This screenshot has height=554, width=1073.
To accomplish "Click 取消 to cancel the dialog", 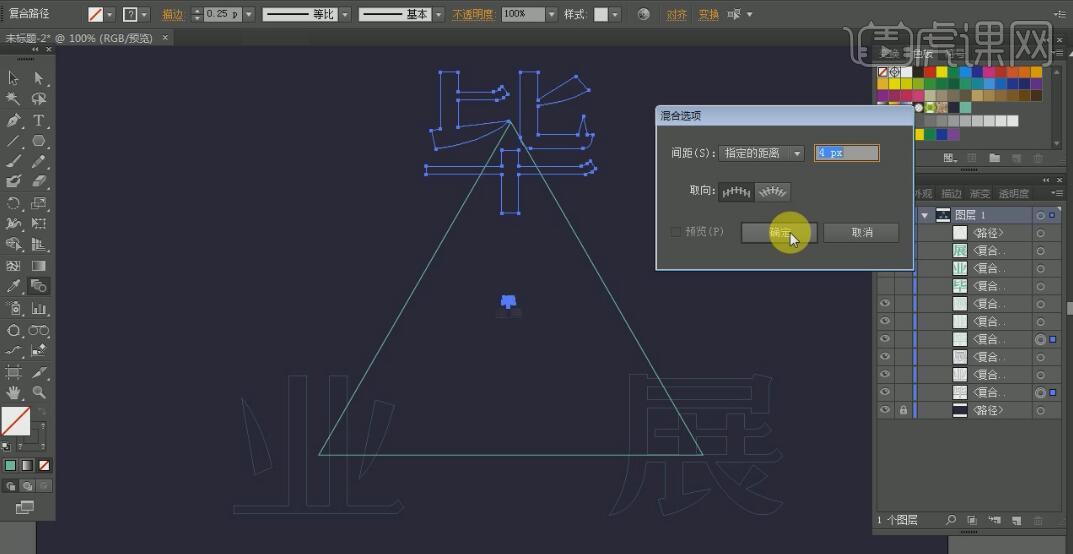I will click(861, 232).
